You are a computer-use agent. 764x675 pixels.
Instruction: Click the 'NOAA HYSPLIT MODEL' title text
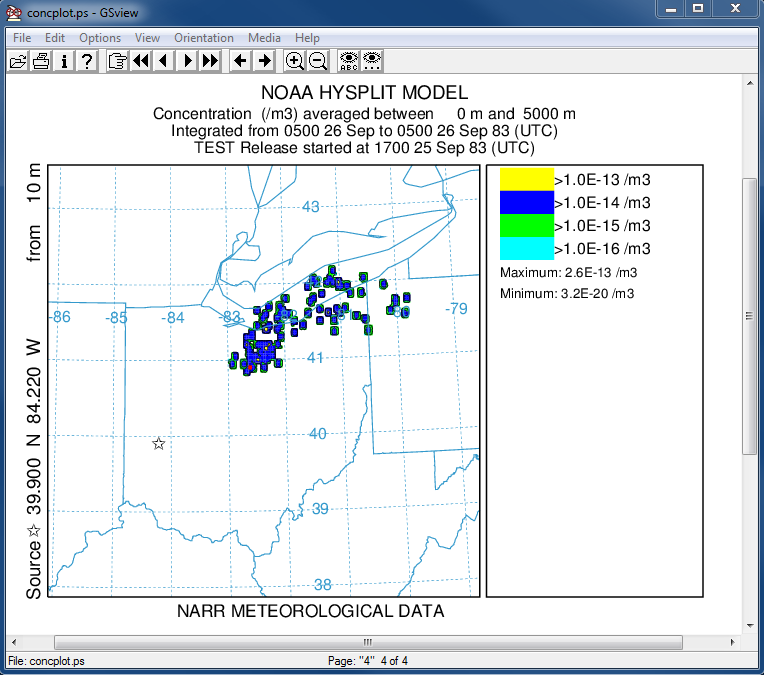tap(364, 93)
